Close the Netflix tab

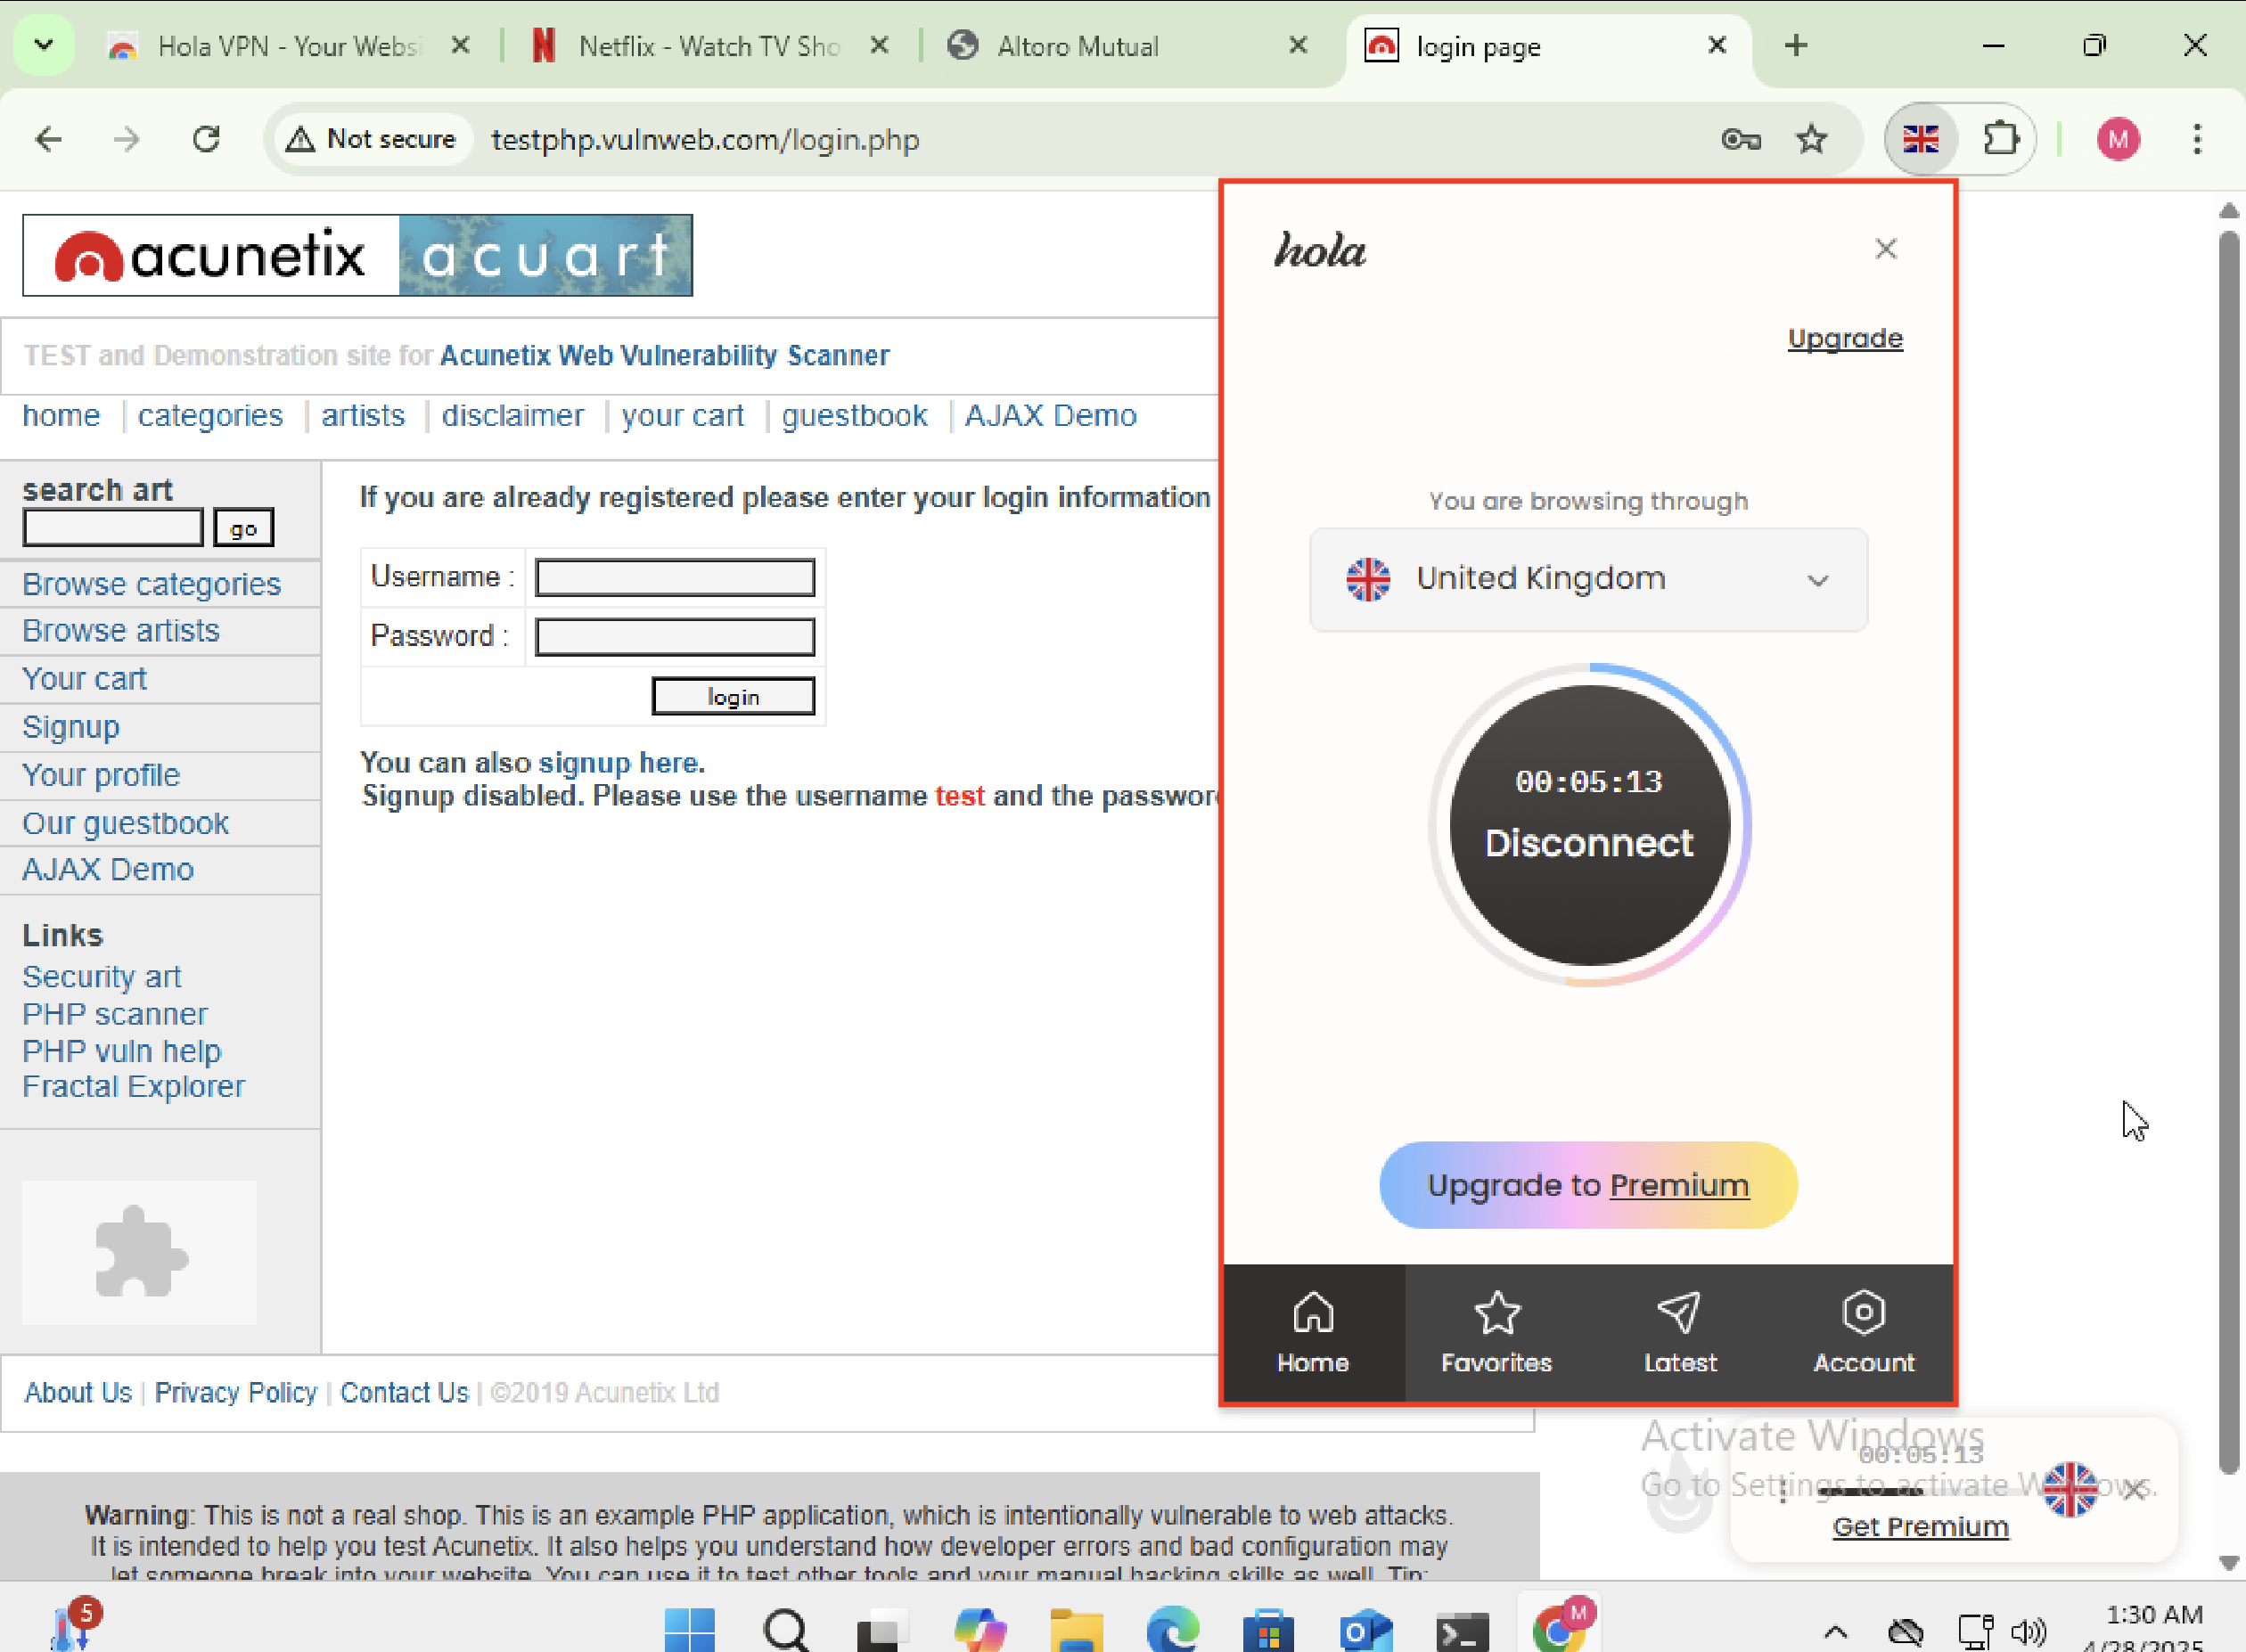[x=878, y=46]
